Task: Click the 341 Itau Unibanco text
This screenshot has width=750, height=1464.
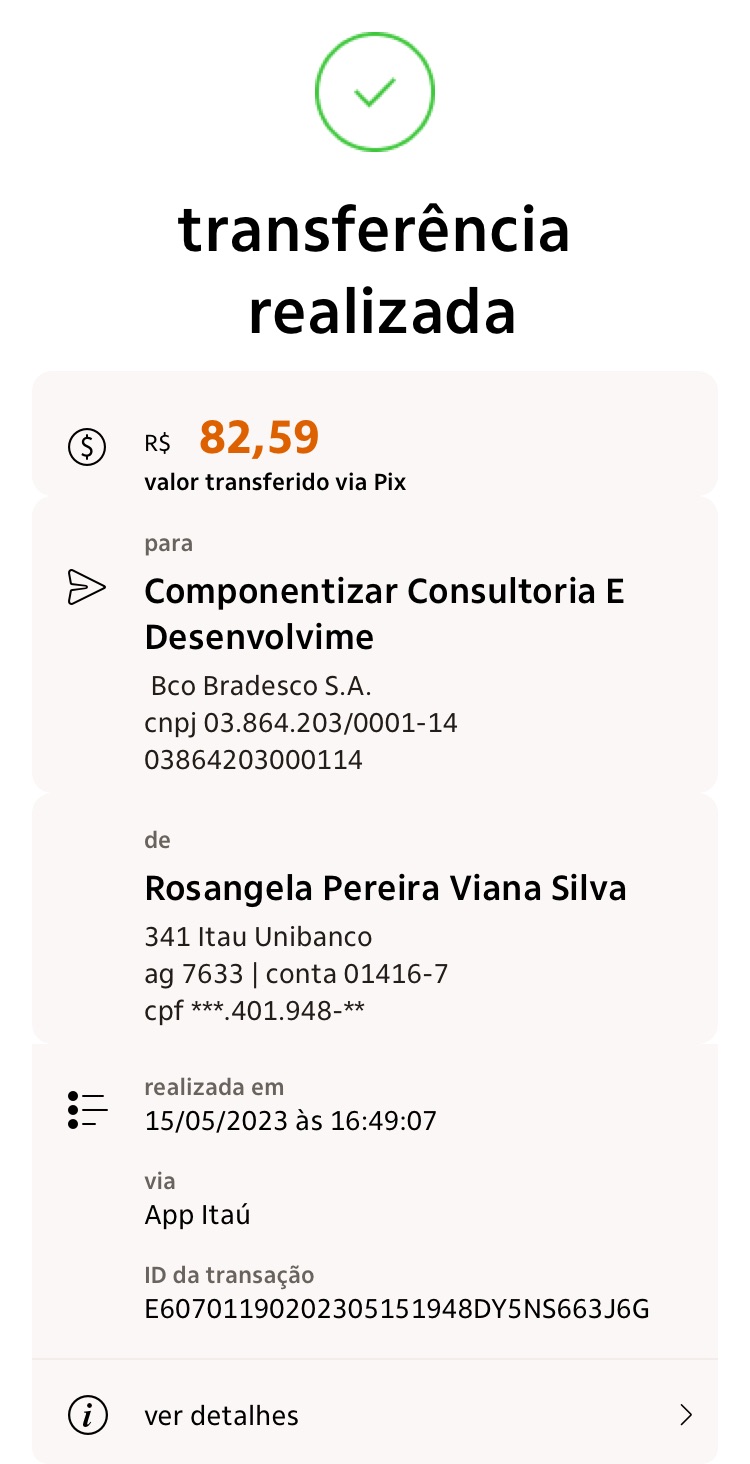Action: [x=258, y=937]
